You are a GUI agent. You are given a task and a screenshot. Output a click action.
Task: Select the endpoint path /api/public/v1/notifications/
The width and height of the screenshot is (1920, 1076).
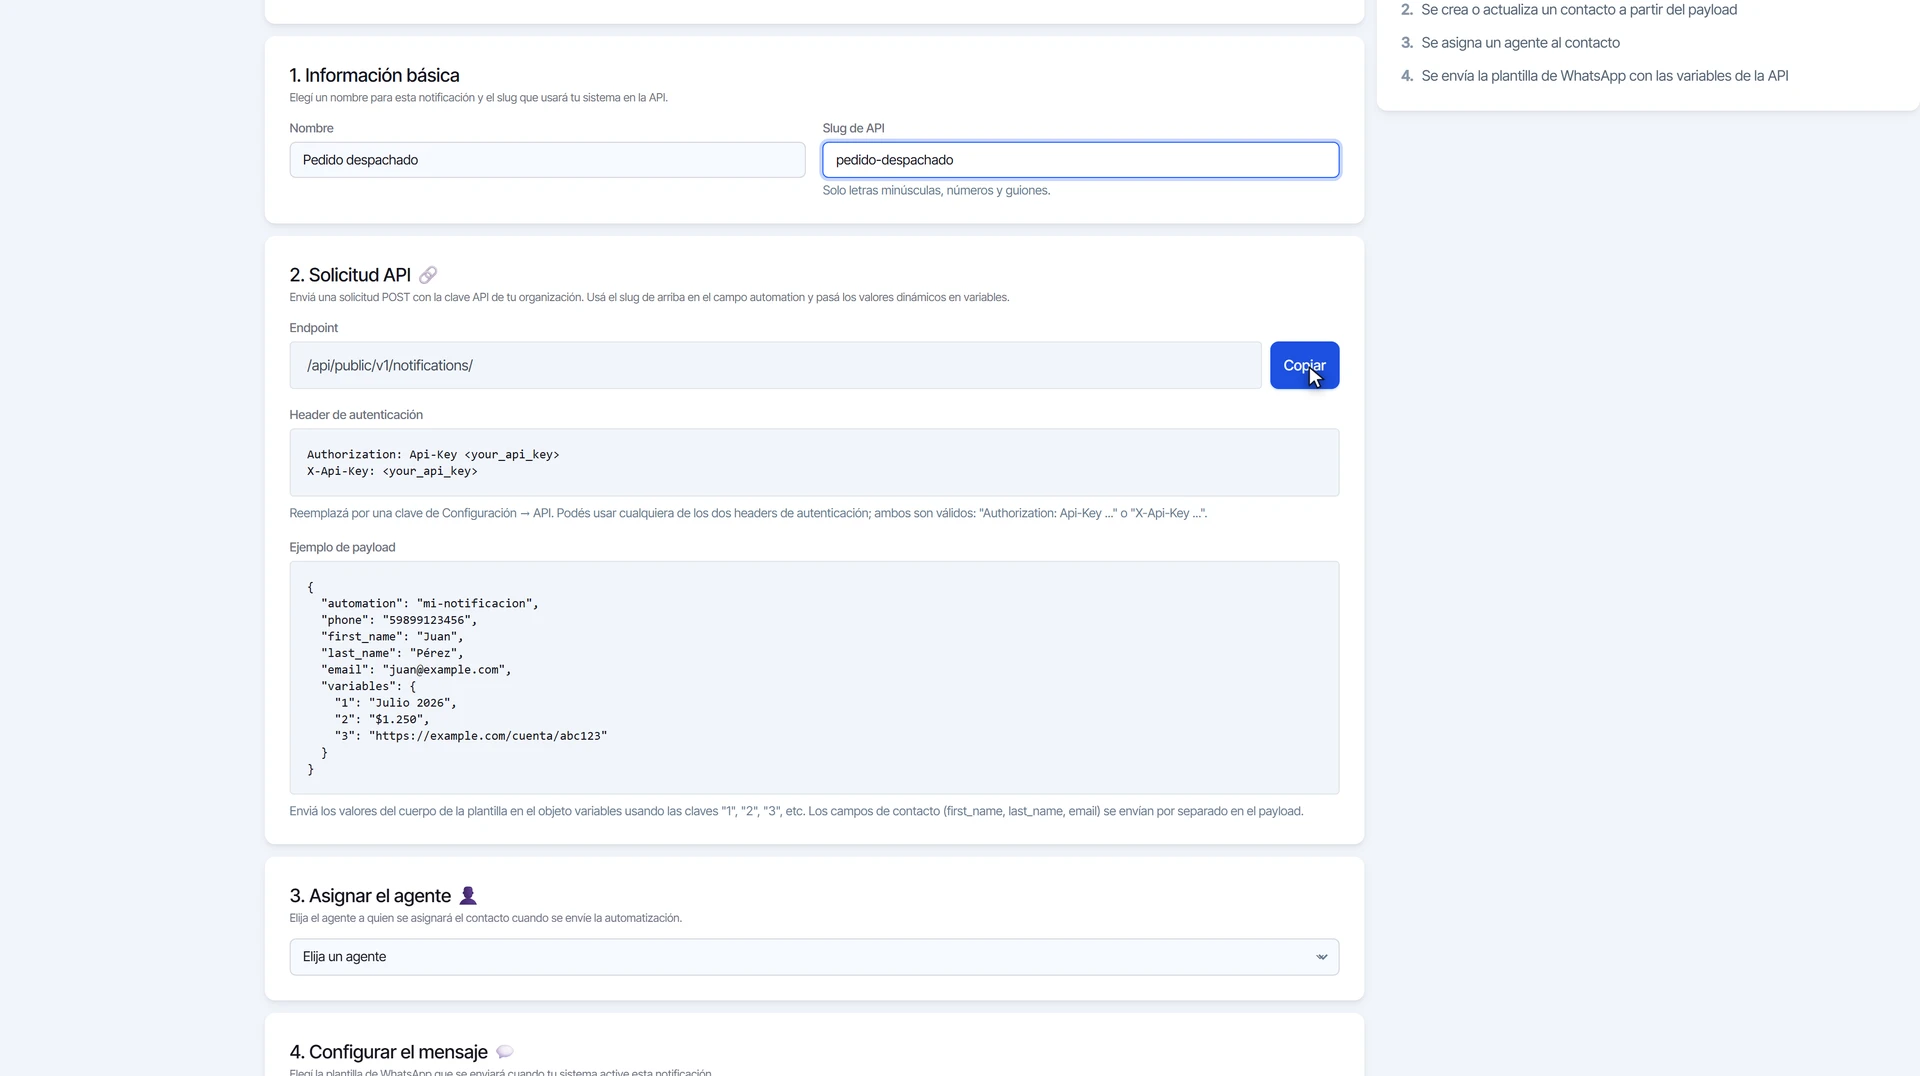pyautogui.click(x=390, y=366)
